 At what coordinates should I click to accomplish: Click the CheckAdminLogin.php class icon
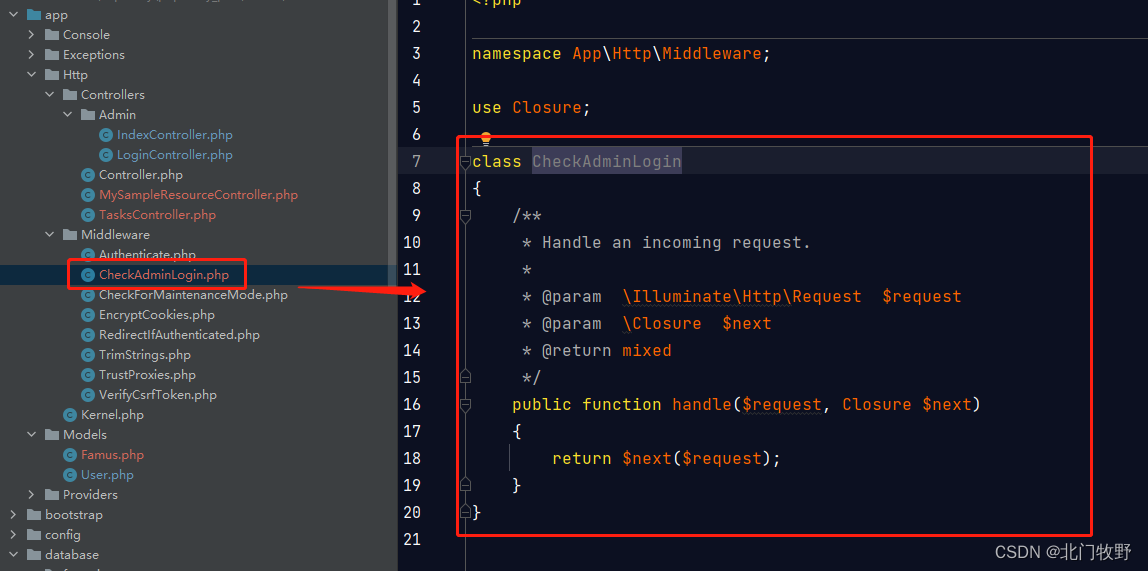coord(88,275)
